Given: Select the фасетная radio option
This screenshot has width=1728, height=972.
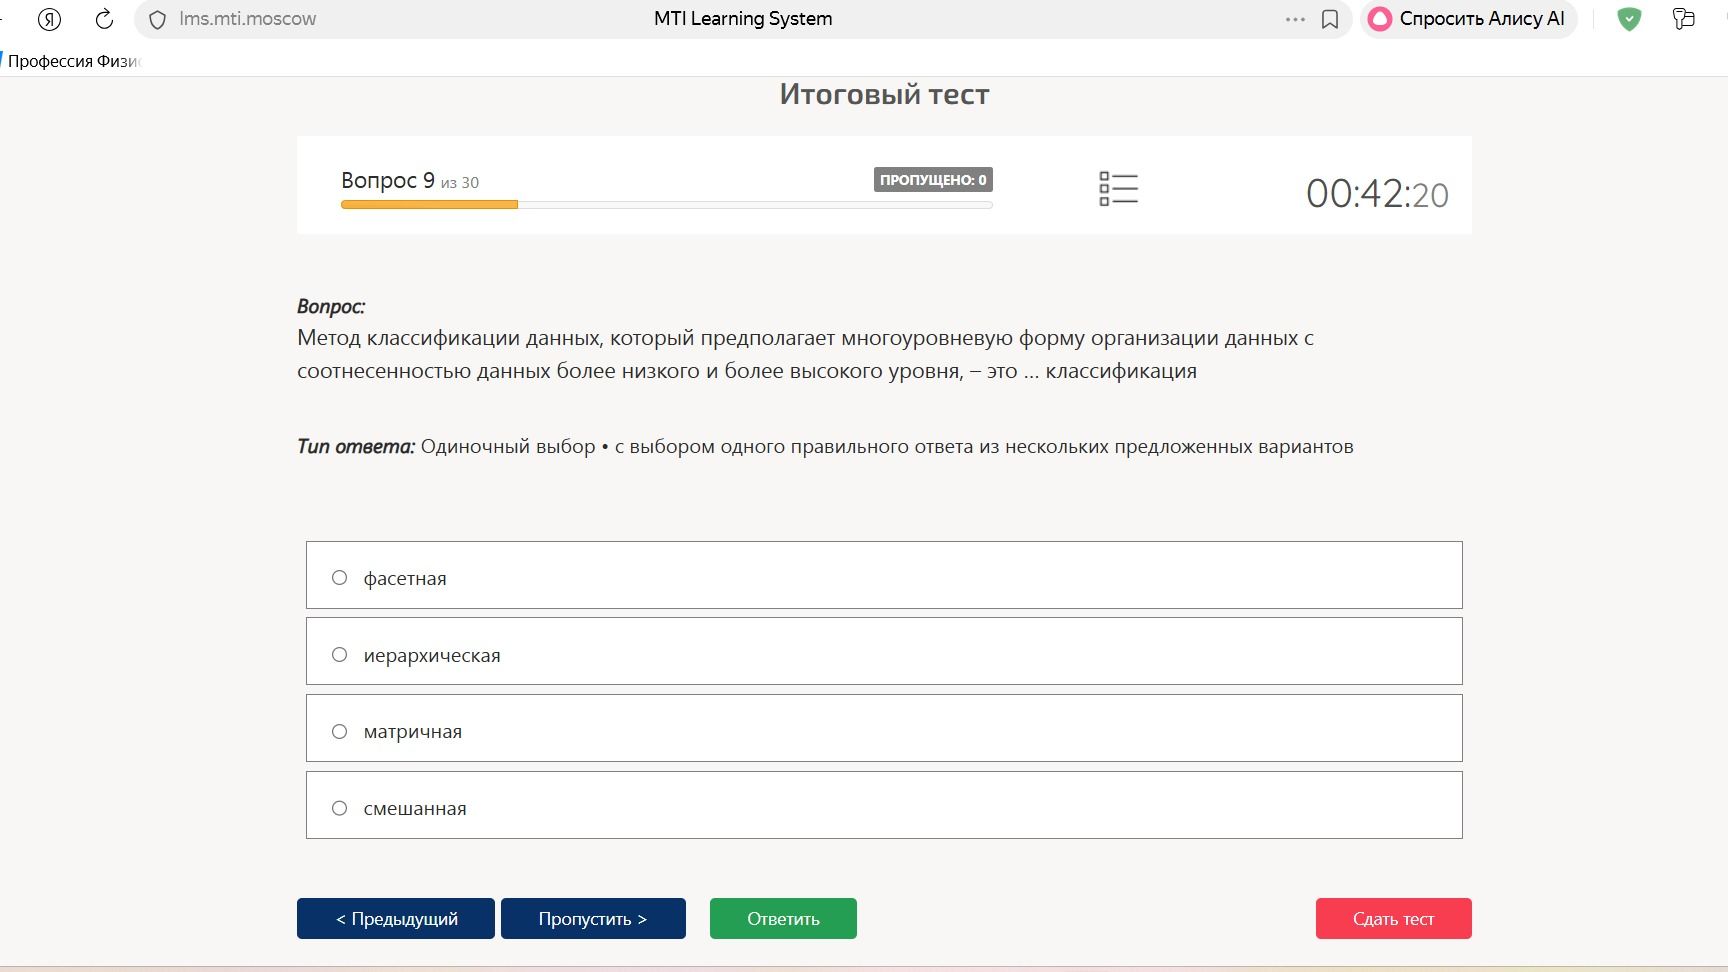Looking at the screenshot, I should [x=339, y=577].
